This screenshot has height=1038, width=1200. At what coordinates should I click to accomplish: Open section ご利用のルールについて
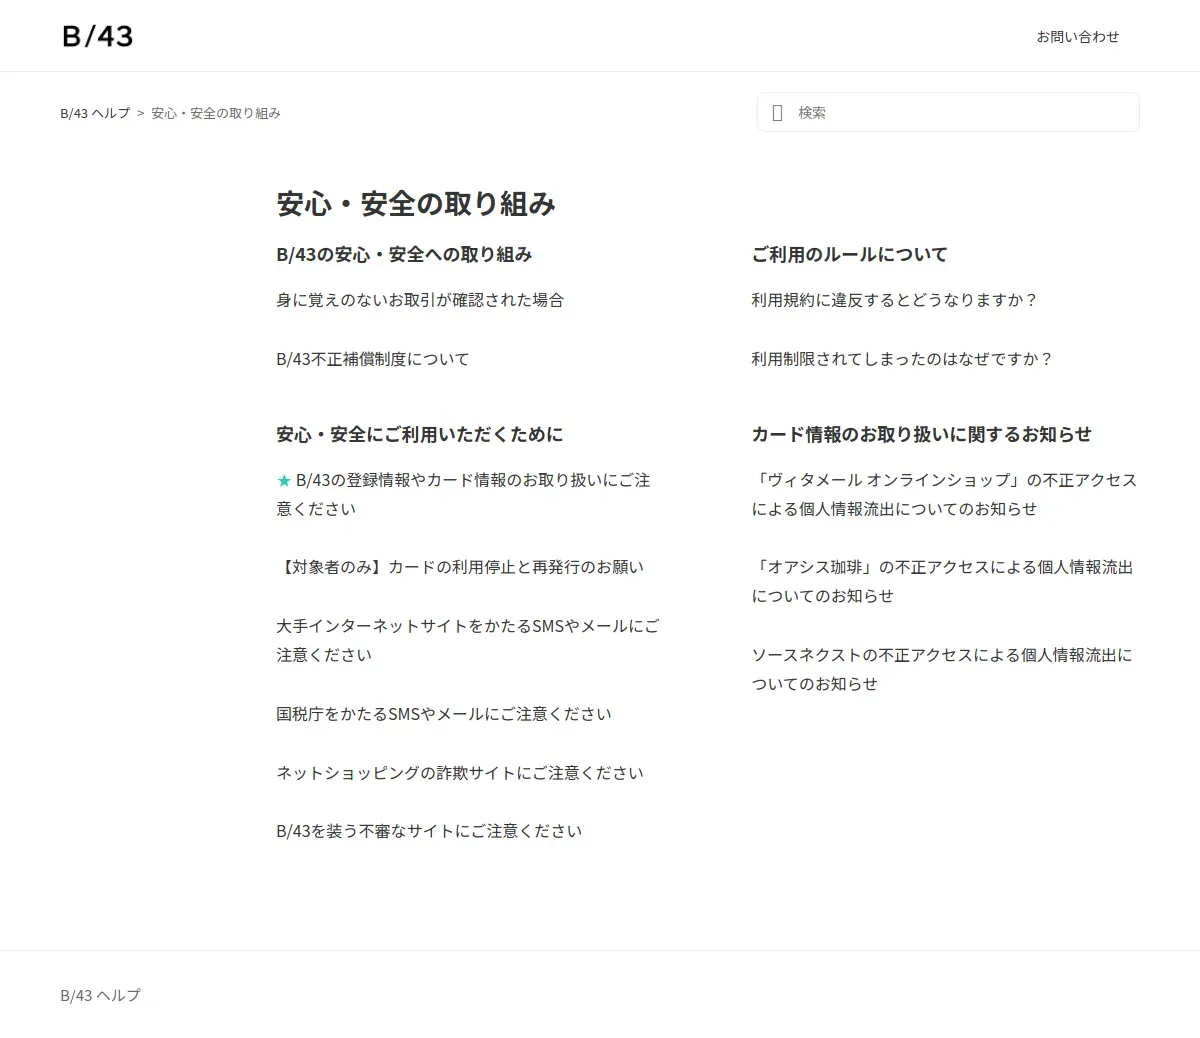(849, 255)
